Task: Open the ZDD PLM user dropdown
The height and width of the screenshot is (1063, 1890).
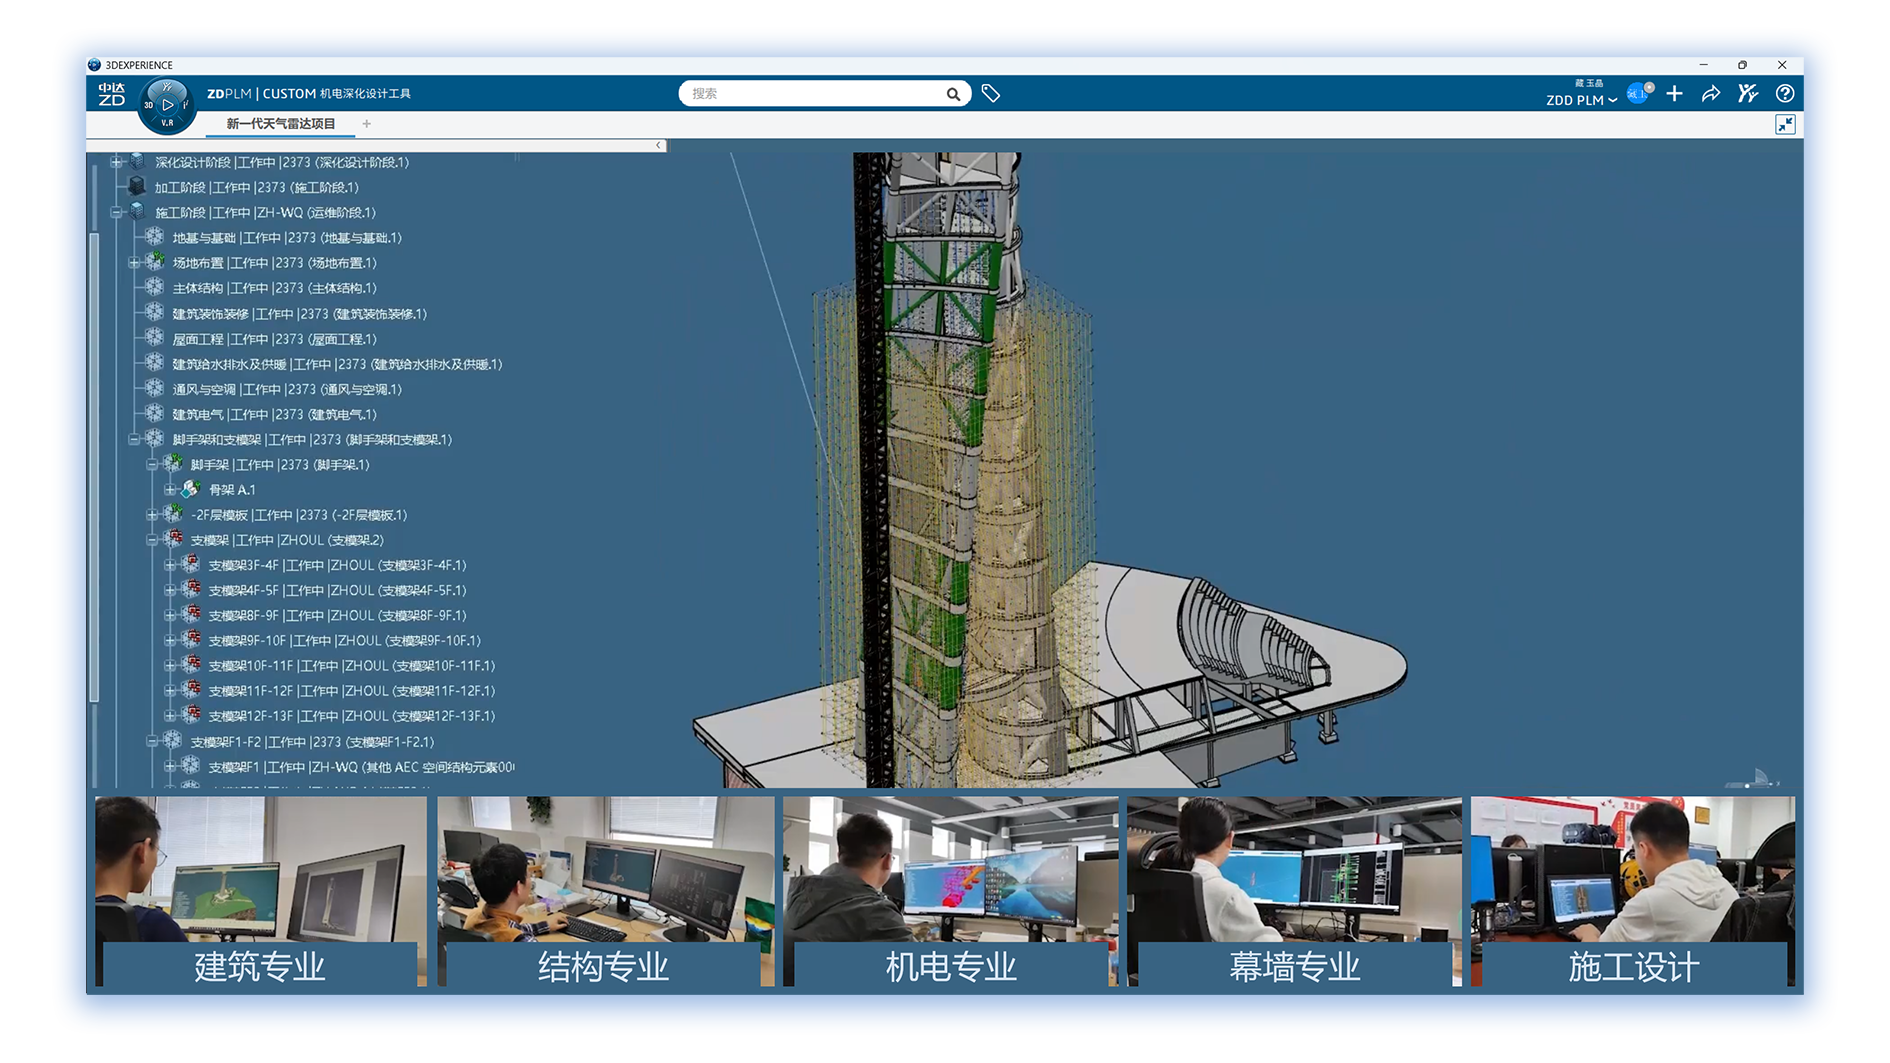Action: (1581, 100)
